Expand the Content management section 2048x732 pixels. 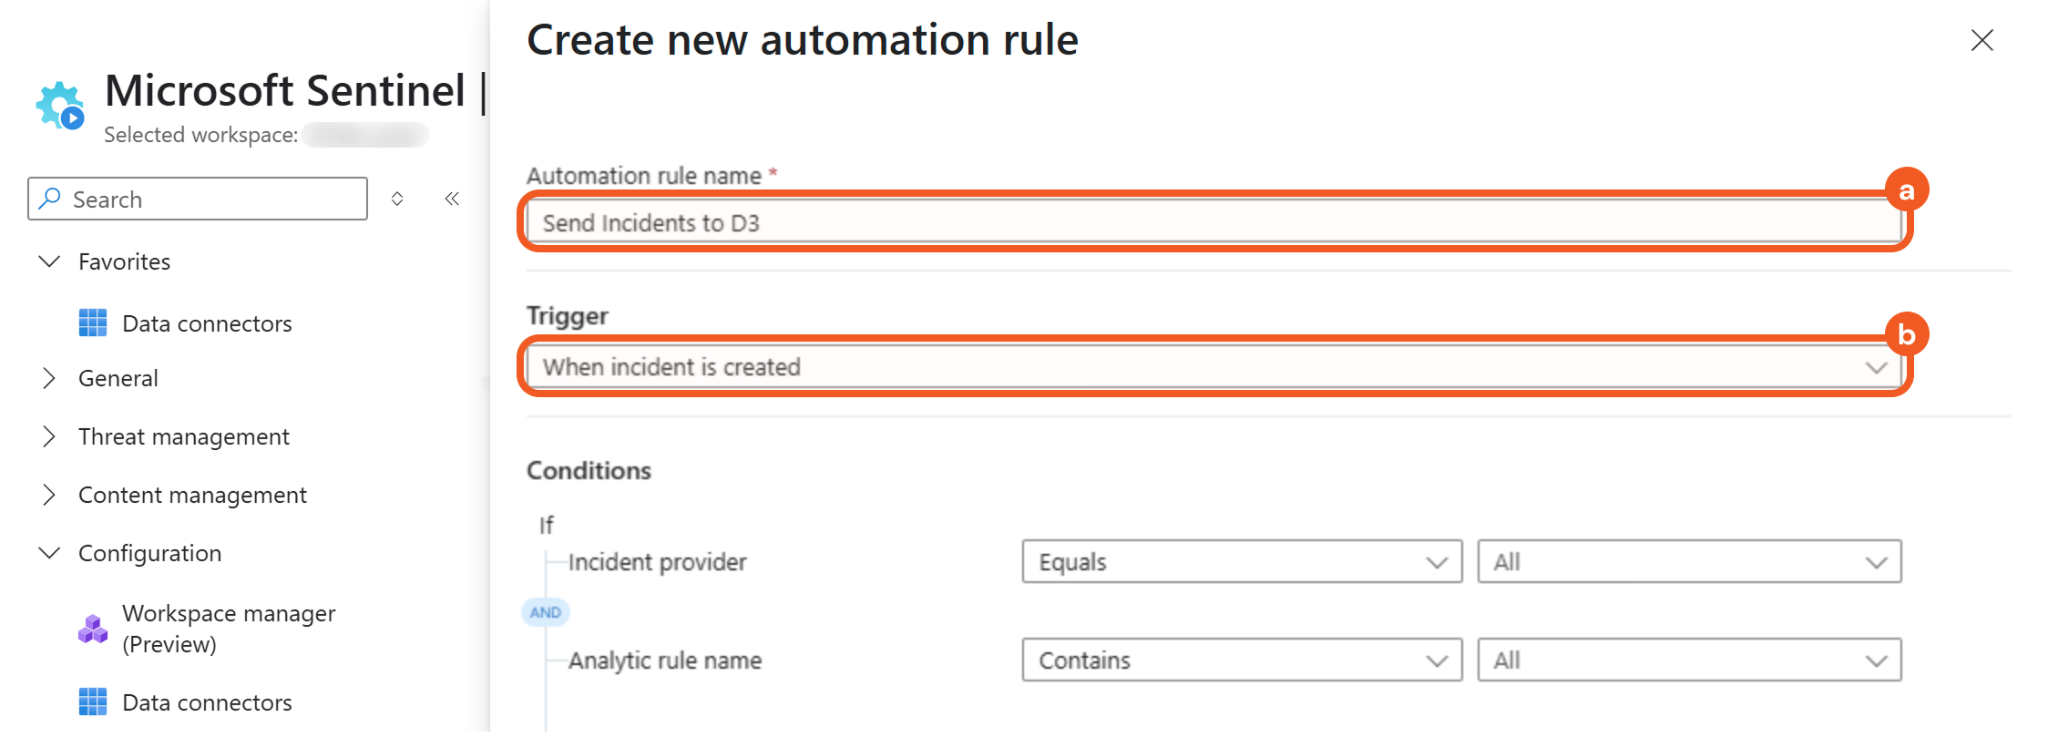[49, 495]
